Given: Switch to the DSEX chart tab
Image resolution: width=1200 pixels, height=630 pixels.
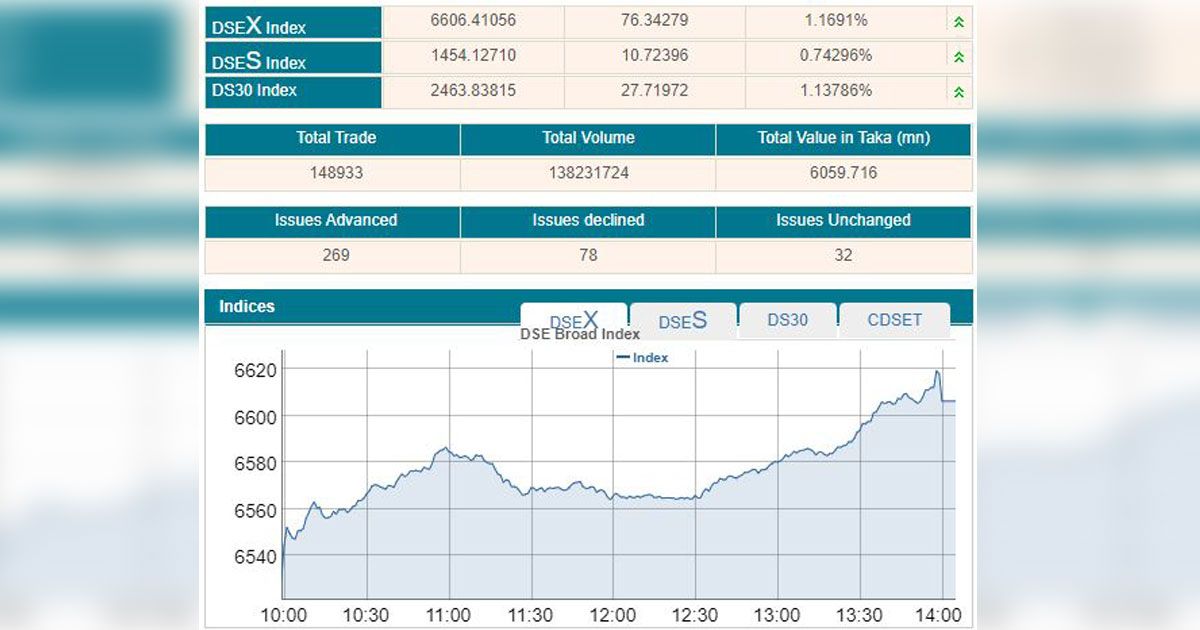Looking at the screenshot, I should (x=574, y=321).
